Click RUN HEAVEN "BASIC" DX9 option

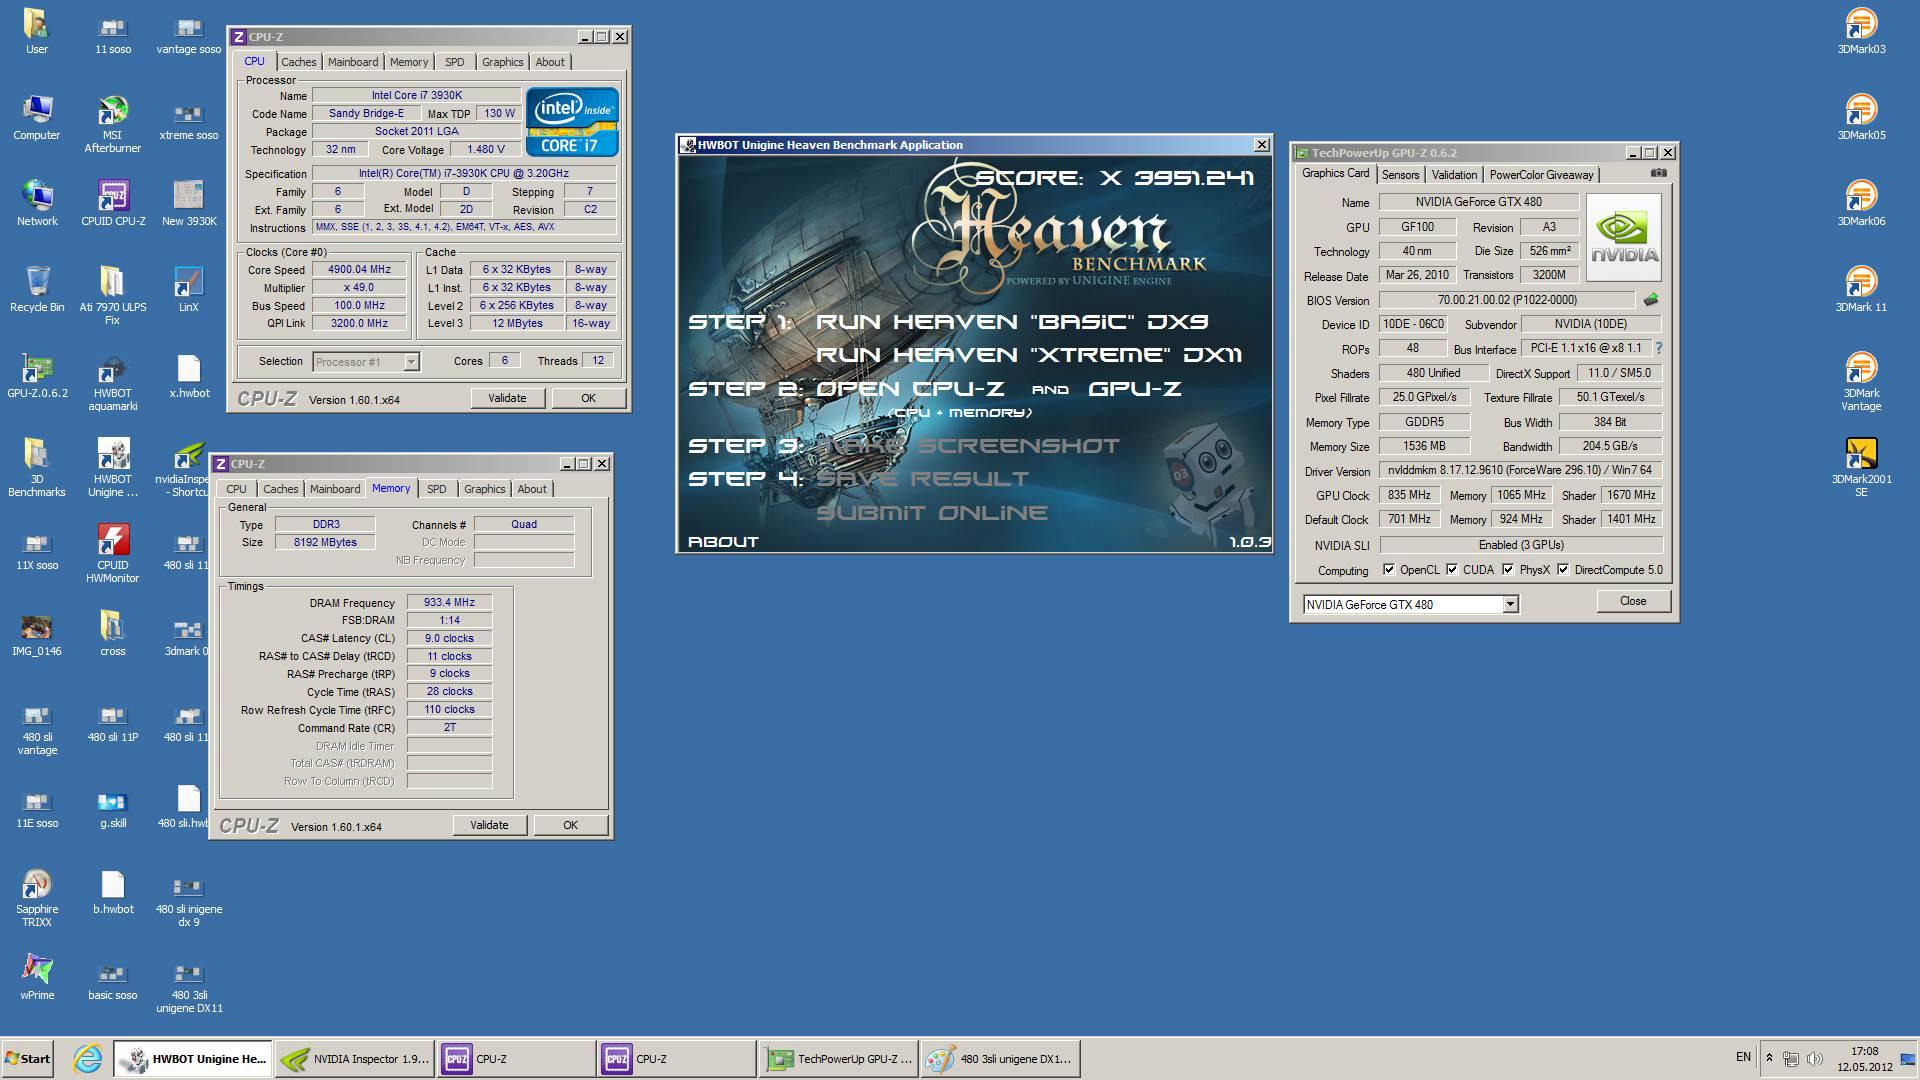pyautogui.click(x=1012, y=322)
